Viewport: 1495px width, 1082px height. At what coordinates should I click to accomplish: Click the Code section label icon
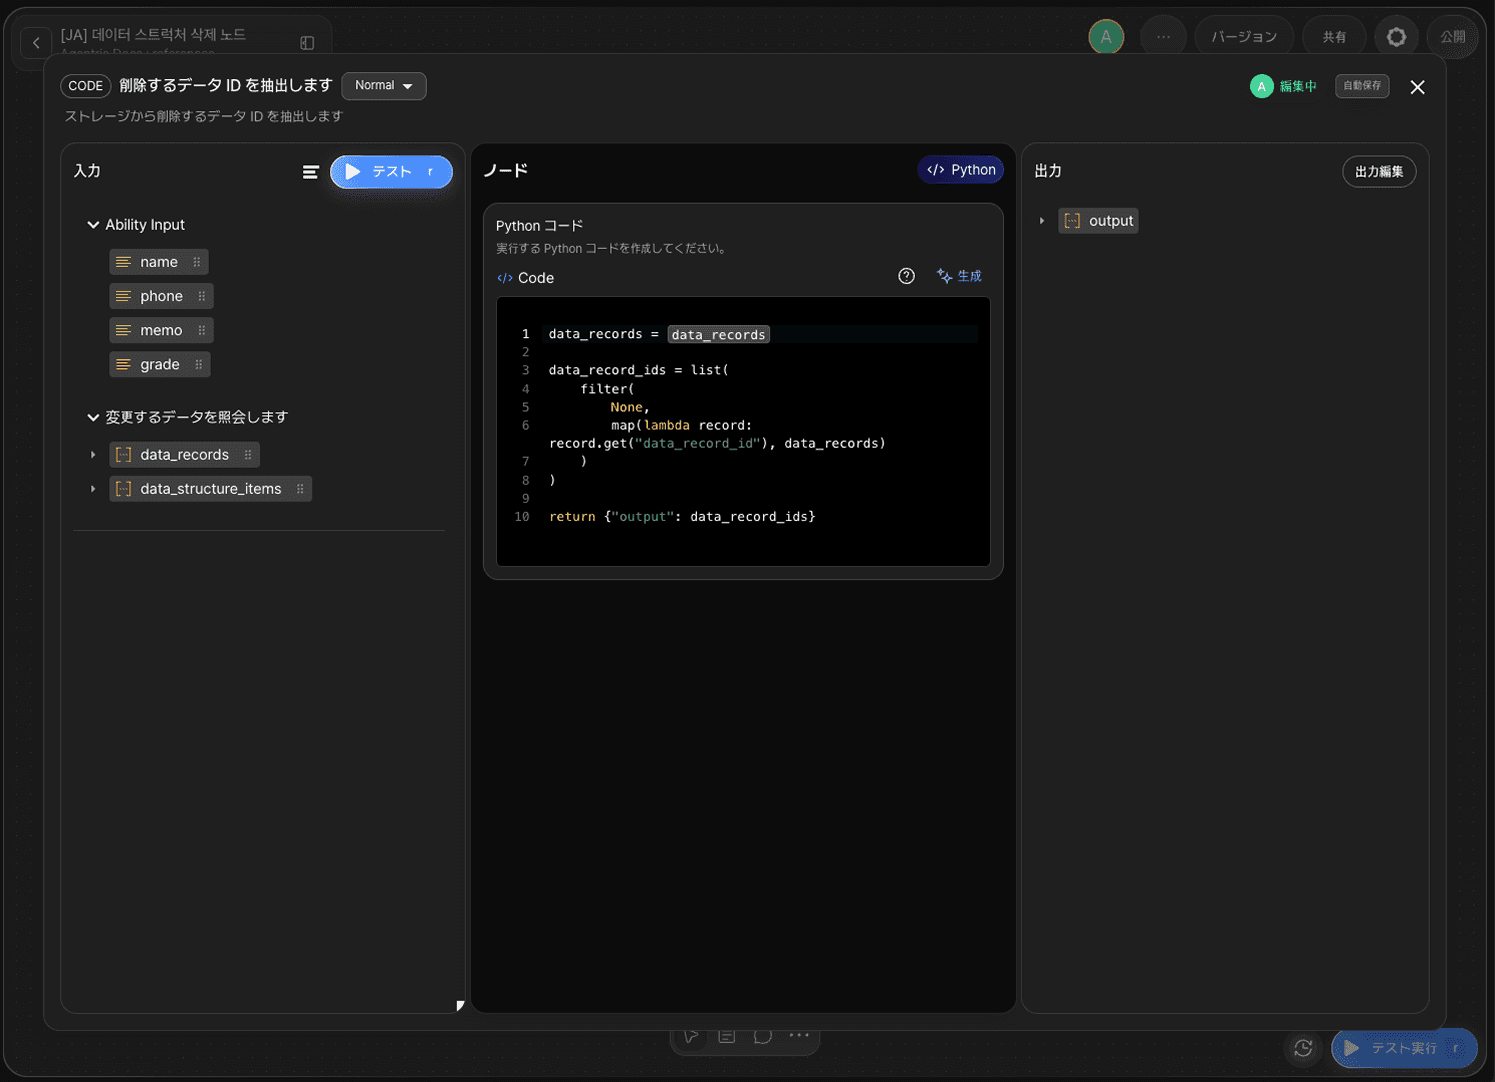505,278
